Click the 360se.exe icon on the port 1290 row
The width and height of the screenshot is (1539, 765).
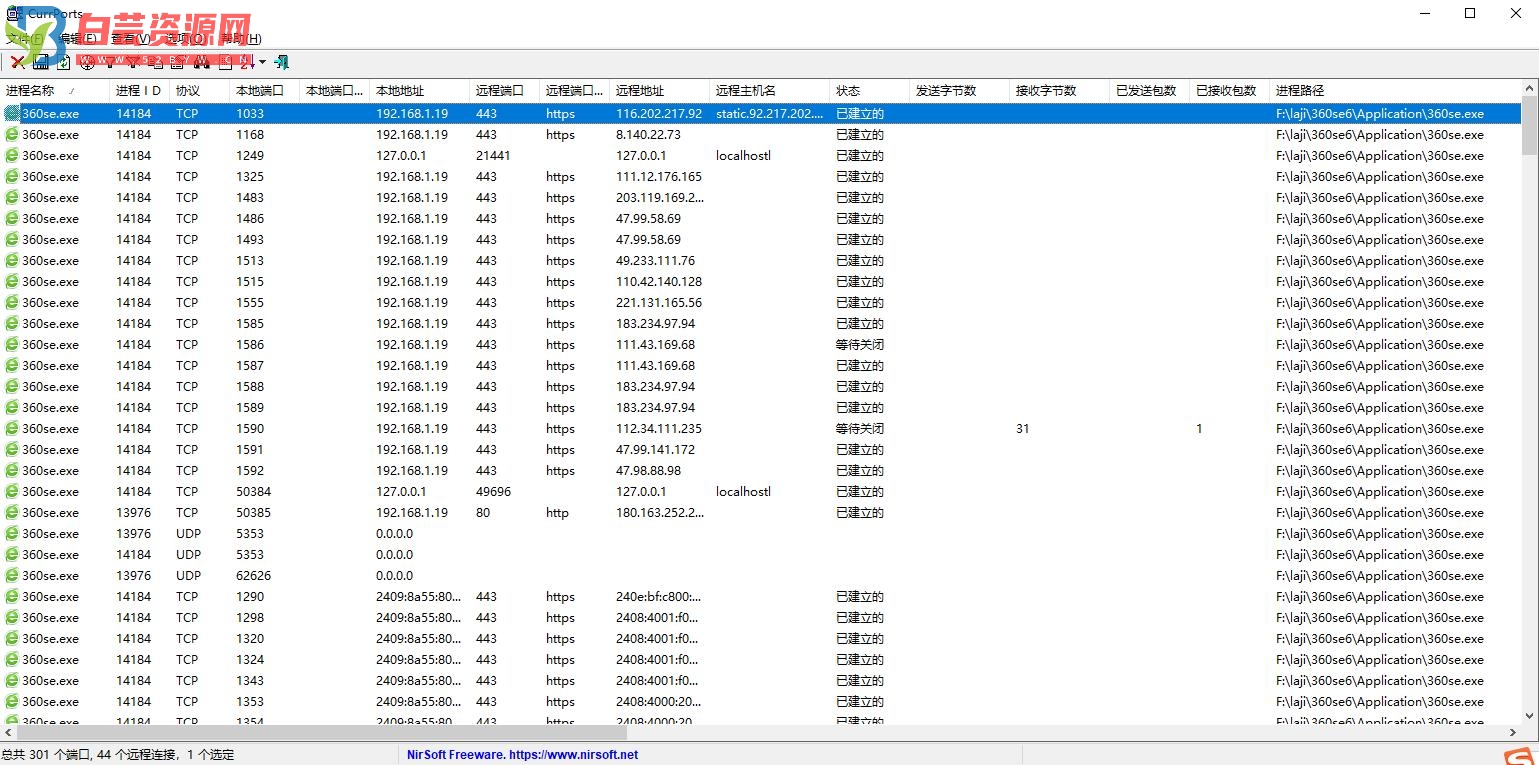coord(12,596)
